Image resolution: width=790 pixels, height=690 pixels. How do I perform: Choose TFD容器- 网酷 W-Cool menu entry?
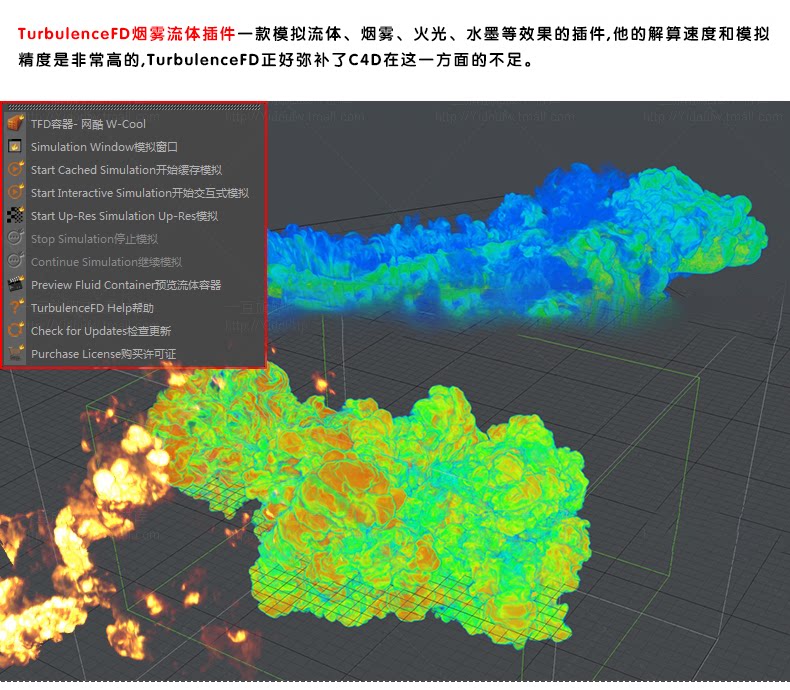(88, 124)
